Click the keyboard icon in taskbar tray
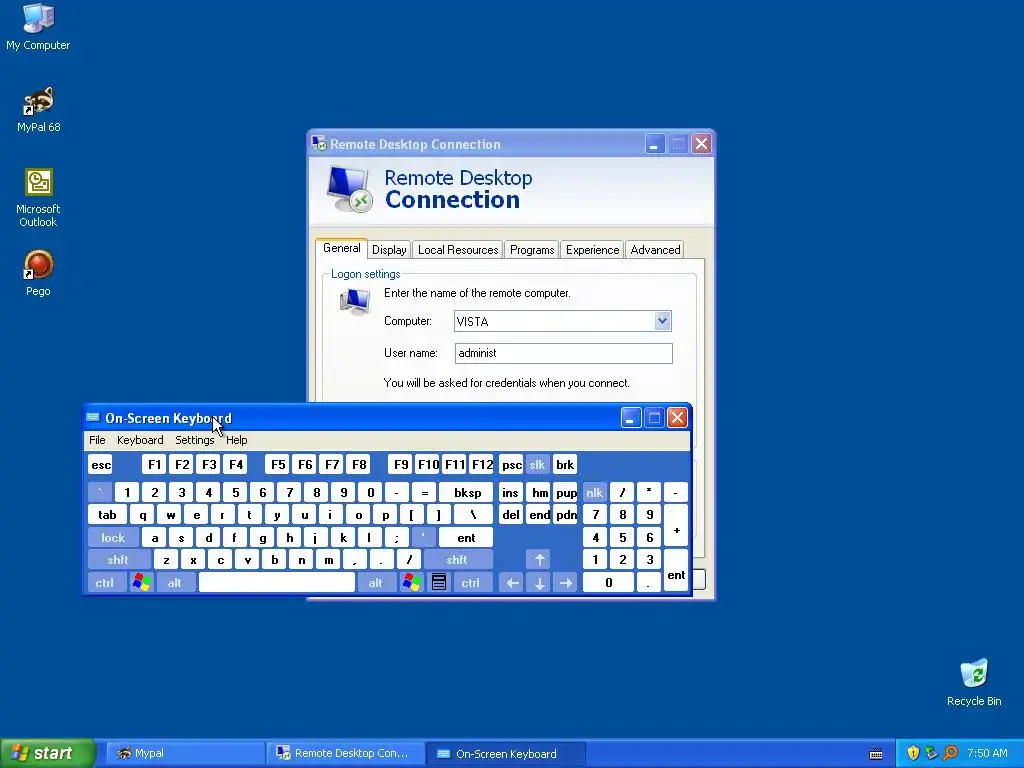This screenshot has width=1024, height=768. [876, 754]
